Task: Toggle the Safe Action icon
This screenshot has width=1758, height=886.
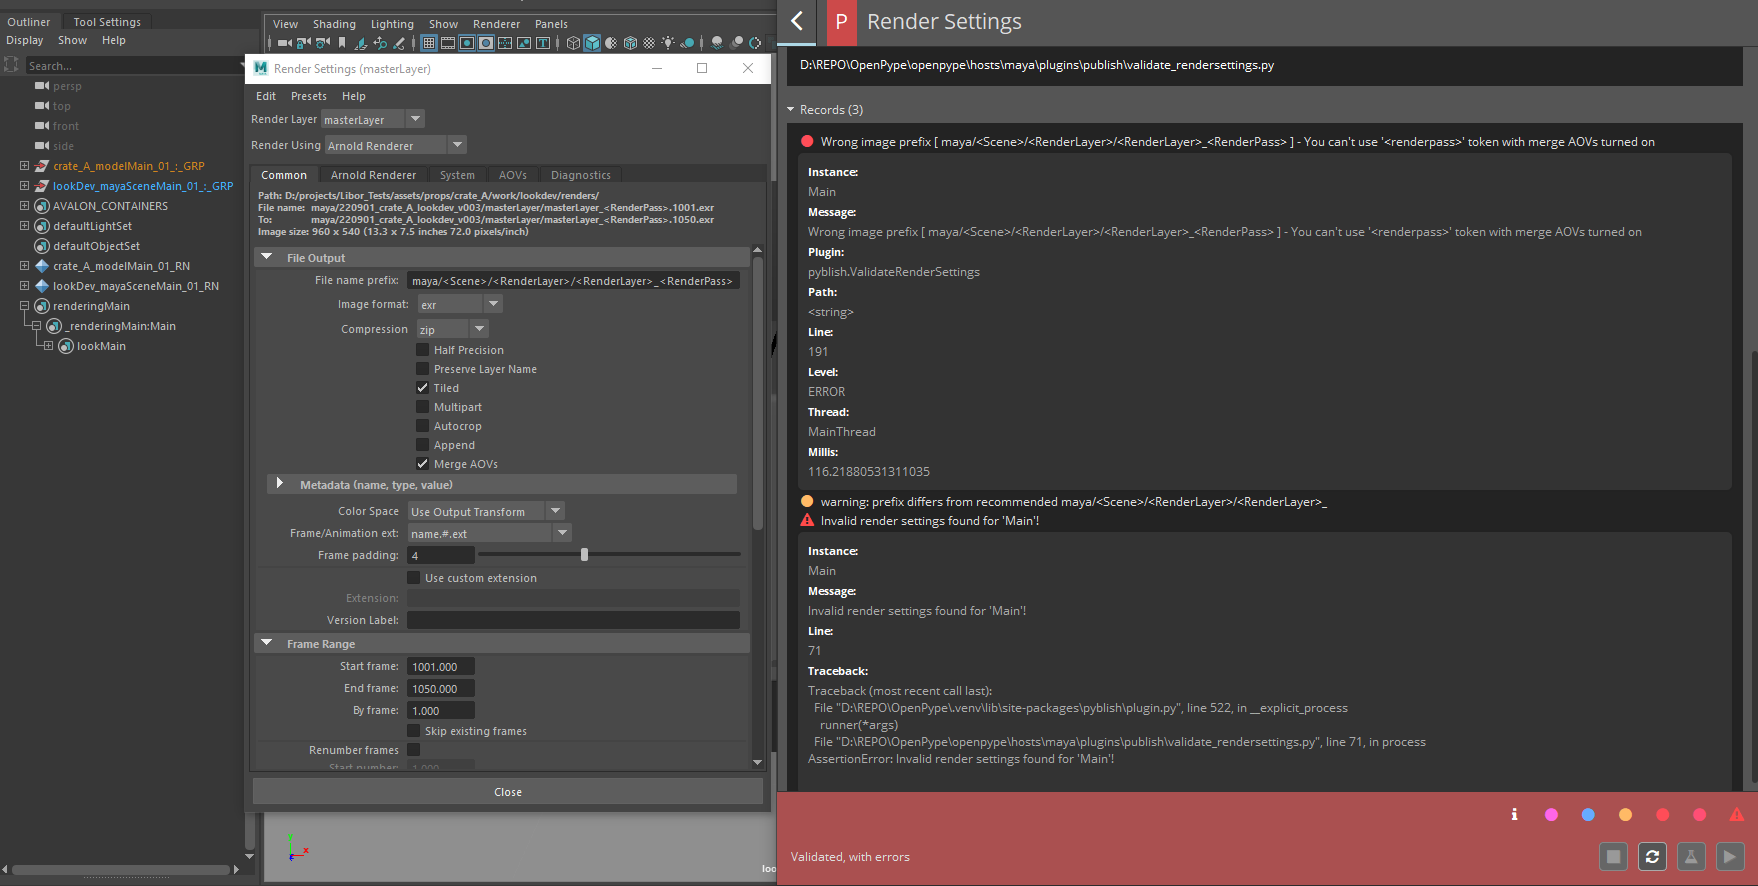Action: [x=524, y=43]
